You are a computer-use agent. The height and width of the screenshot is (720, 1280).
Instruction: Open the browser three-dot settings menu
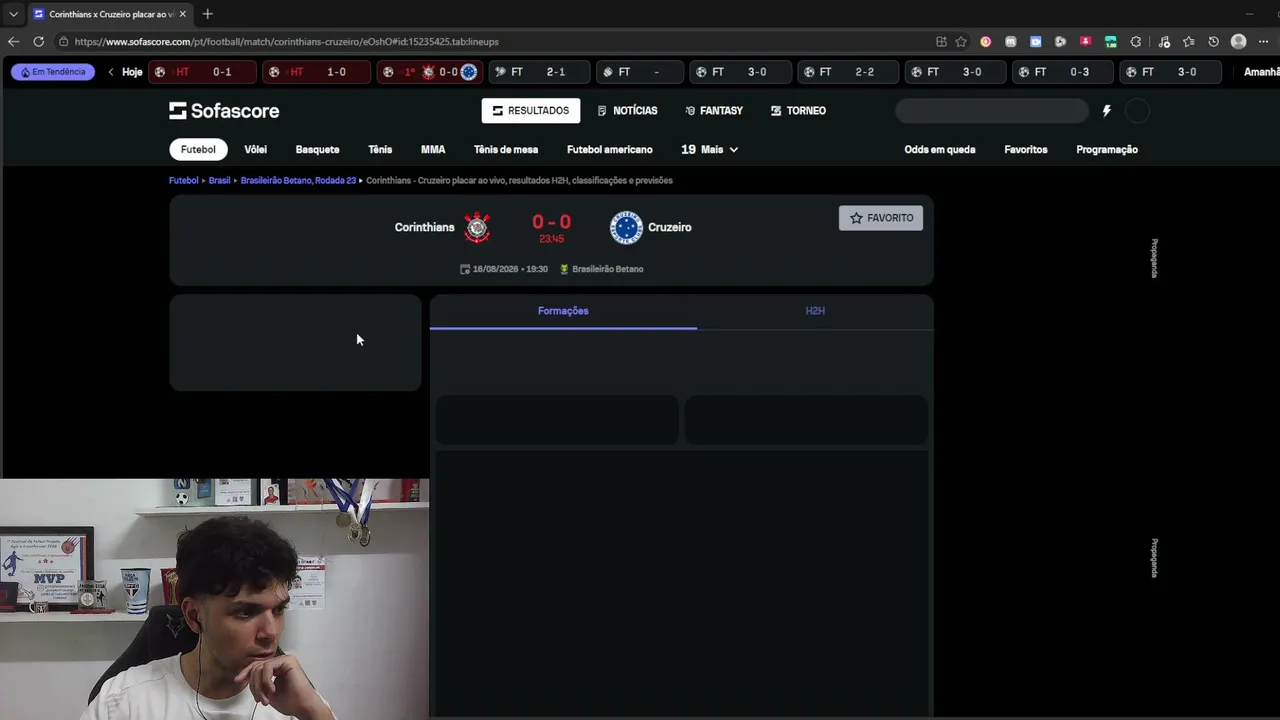[1264, 42]
